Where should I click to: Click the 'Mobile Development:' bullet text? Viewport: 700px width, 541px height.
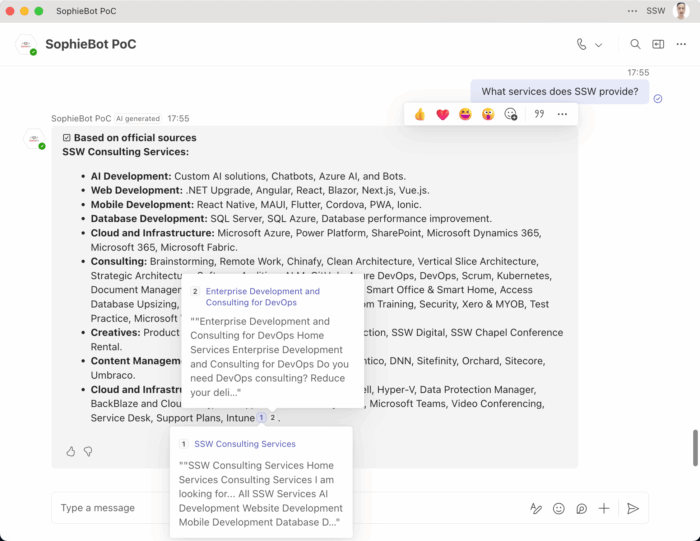click(142, 205)
